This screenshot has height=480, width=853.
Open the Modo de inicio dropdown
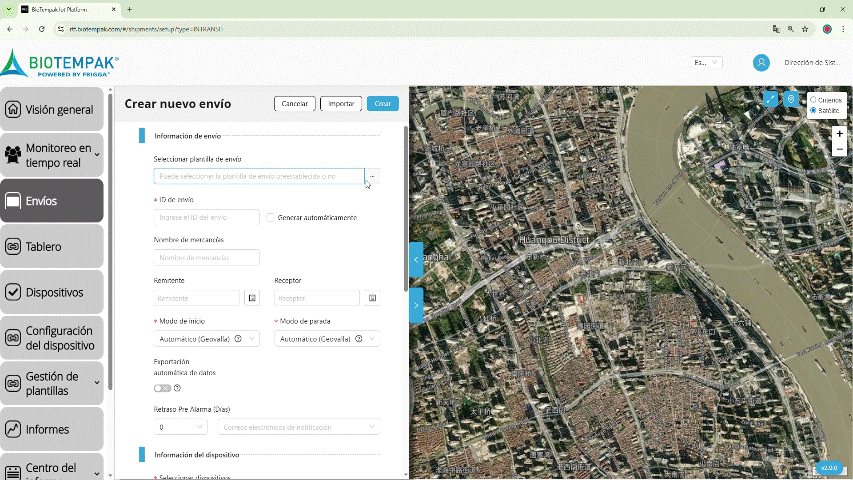pos(205,339)
